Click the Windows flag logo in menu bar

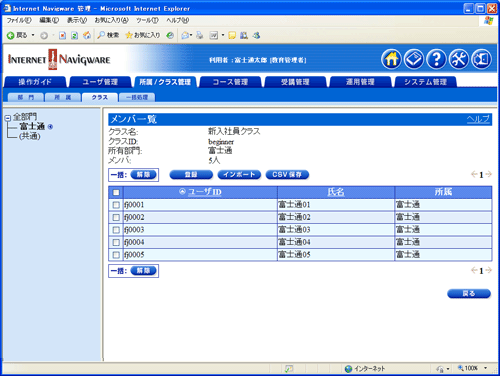pyautogui.click(x=489, y=21)
